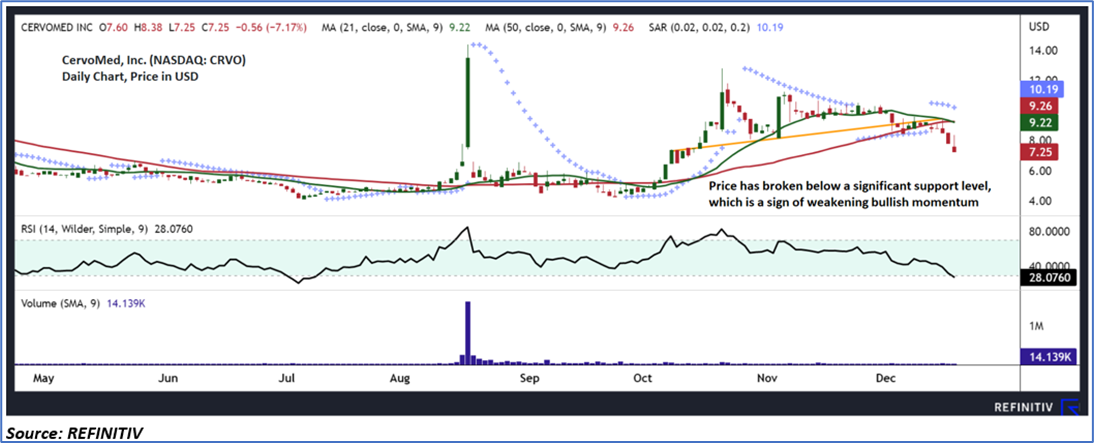Click the close price C7.25 value
This screenshot has height=443, width=1094.
tap(216, 26)
